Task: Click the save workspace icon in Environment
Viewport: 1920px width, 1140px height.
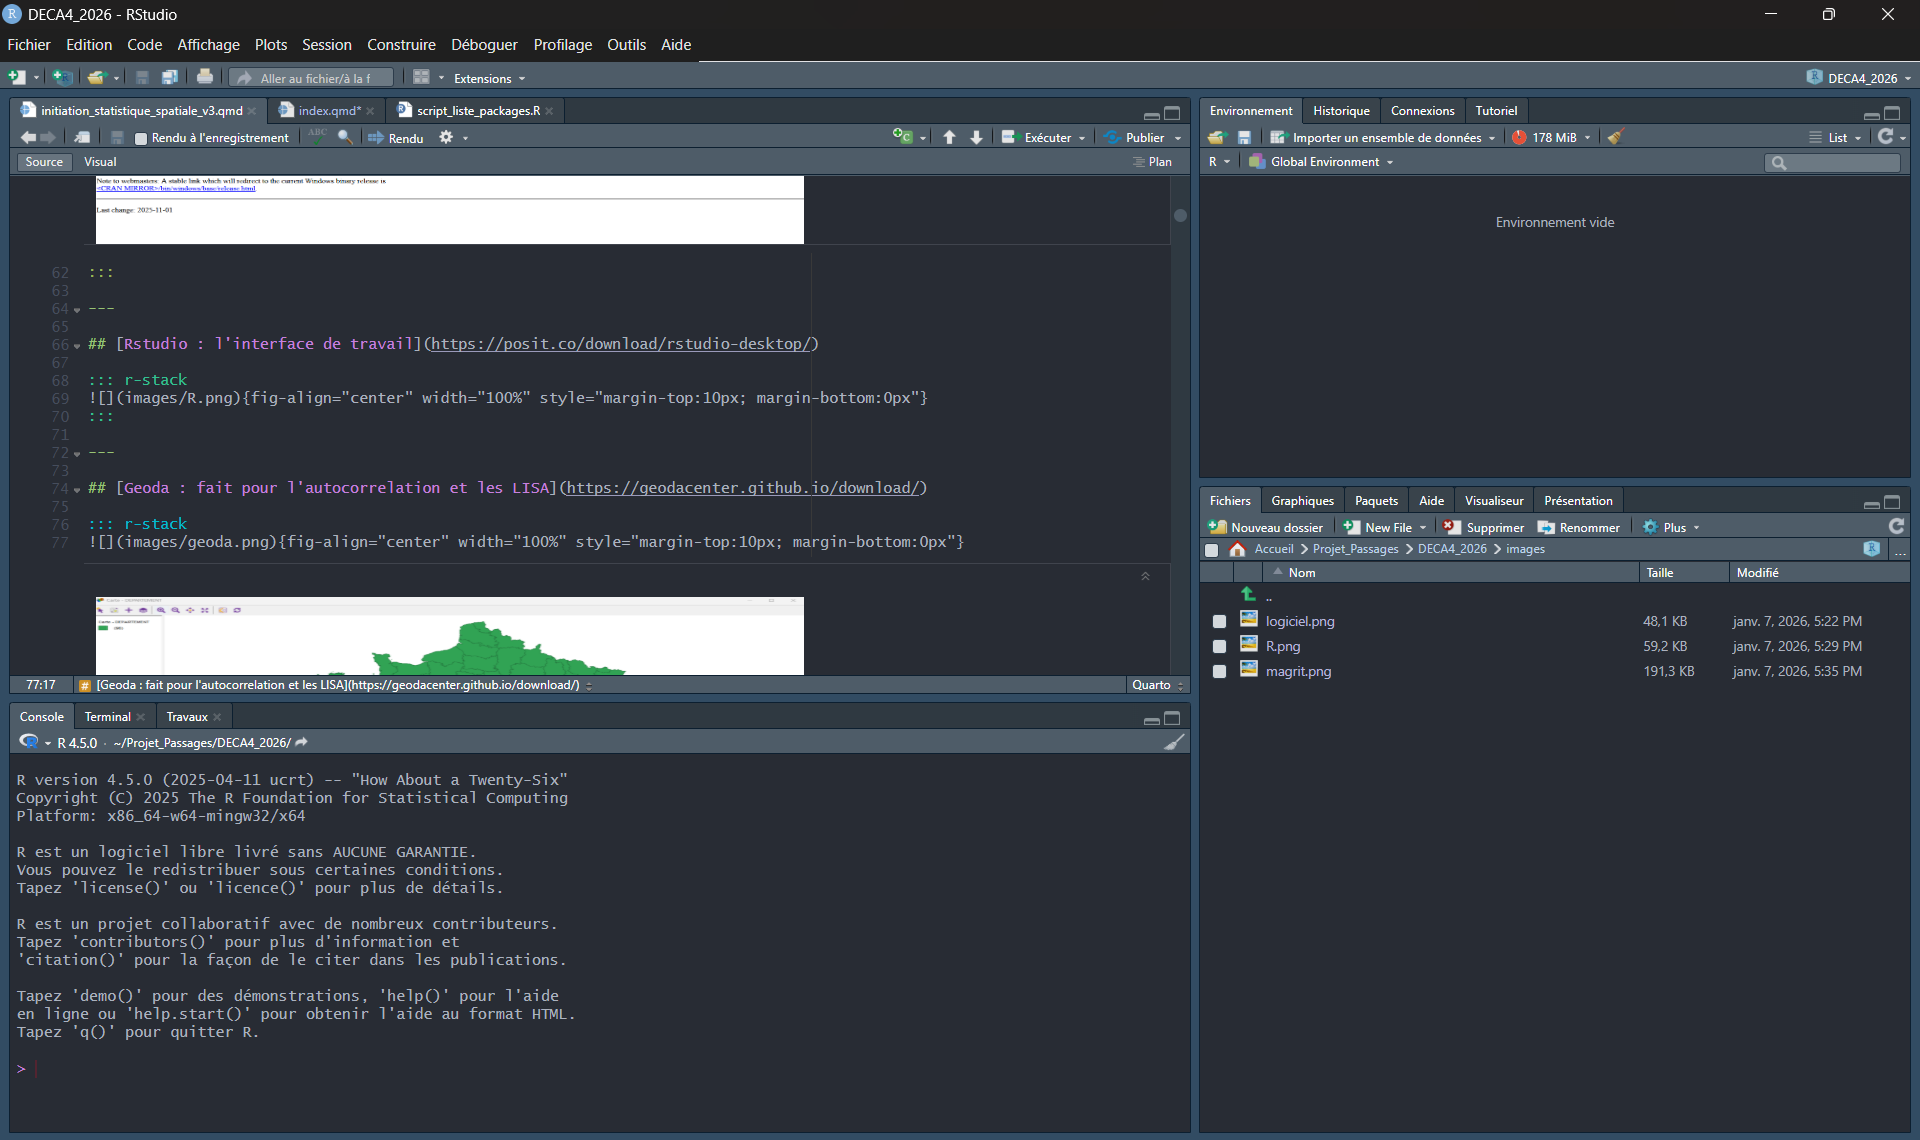Action: pyautogui.click(x=1244, y=137)
